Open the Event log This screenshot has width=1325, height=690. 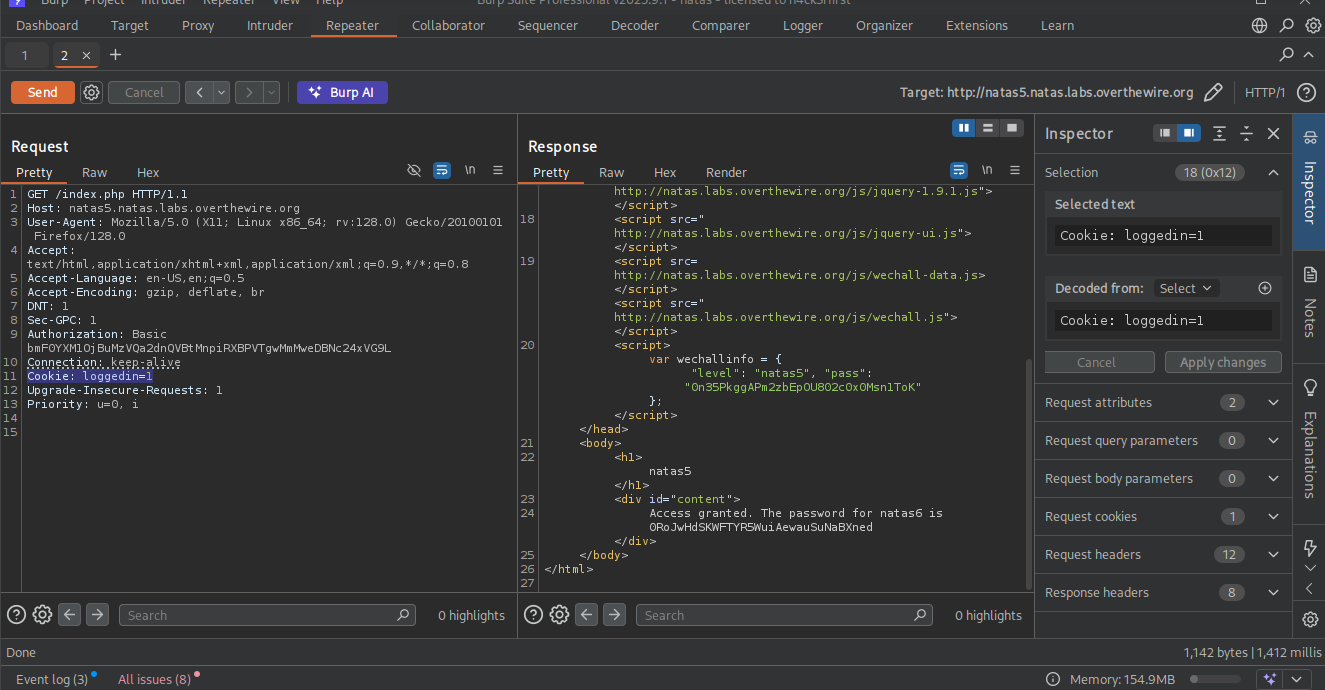tap(52, 679)
